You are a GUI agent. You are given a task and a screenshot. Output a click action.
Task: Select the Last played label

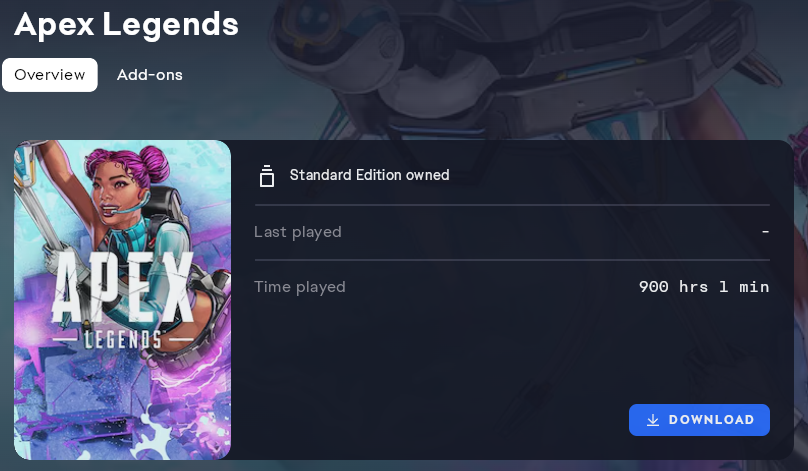click(x=297, y=232)
